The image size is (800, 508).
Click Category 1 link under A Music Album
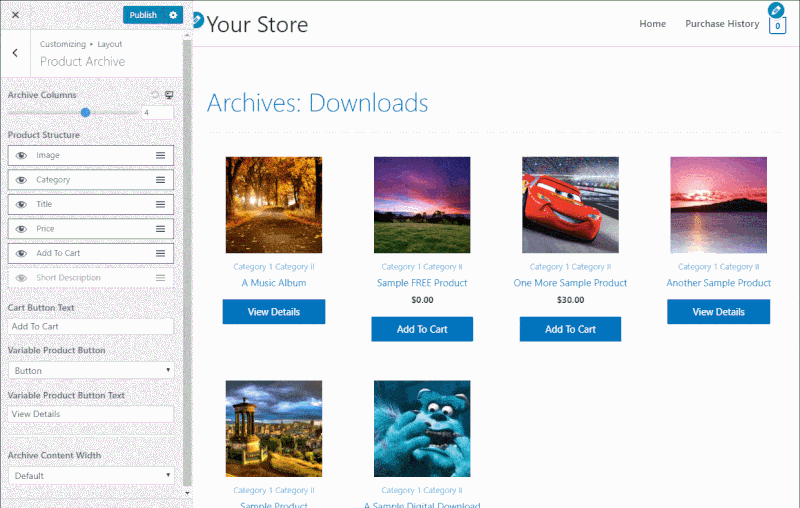(253, 267)
